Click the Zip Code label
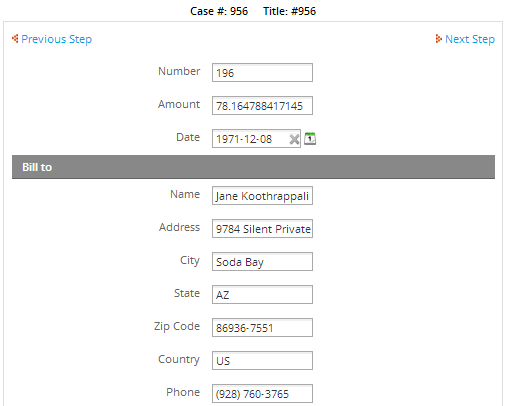The height and width of the screenshot is (406, 509). coord(177,326)
